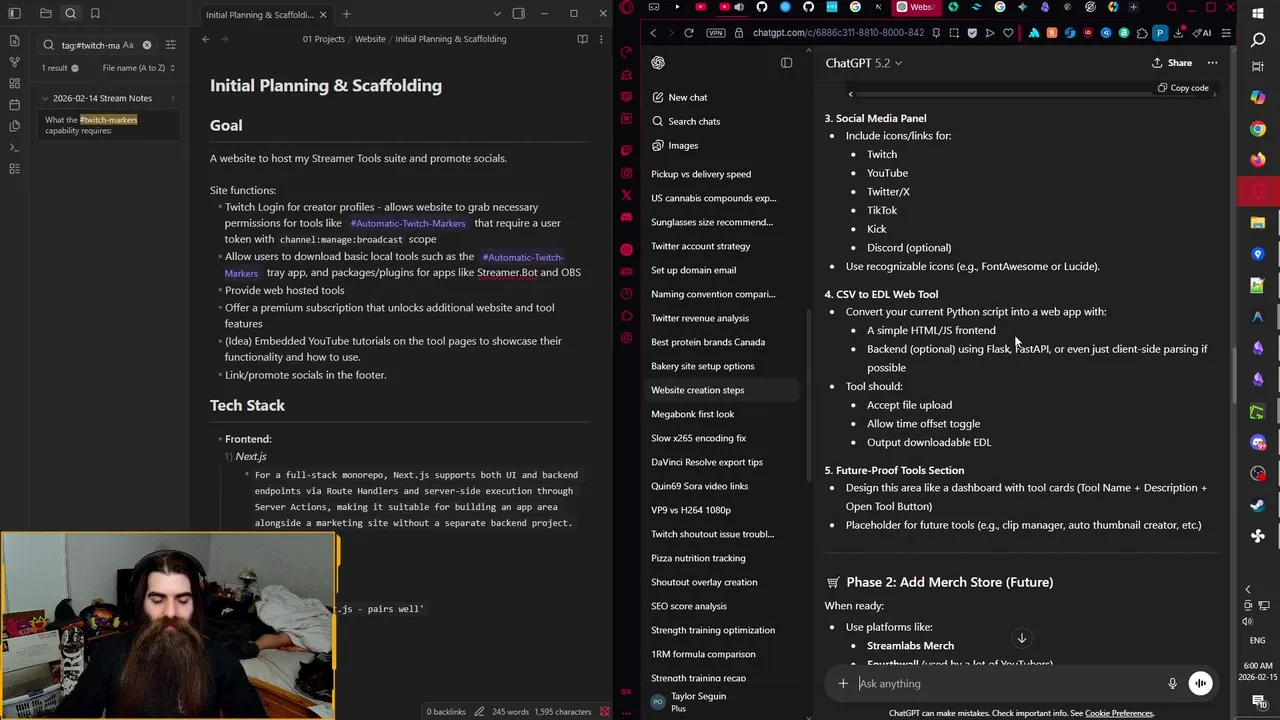Open the Obsidian tab list dropdown
The width and height of the screenshot is (1280, 720).
pyautogui.click(x=497, y=14)
